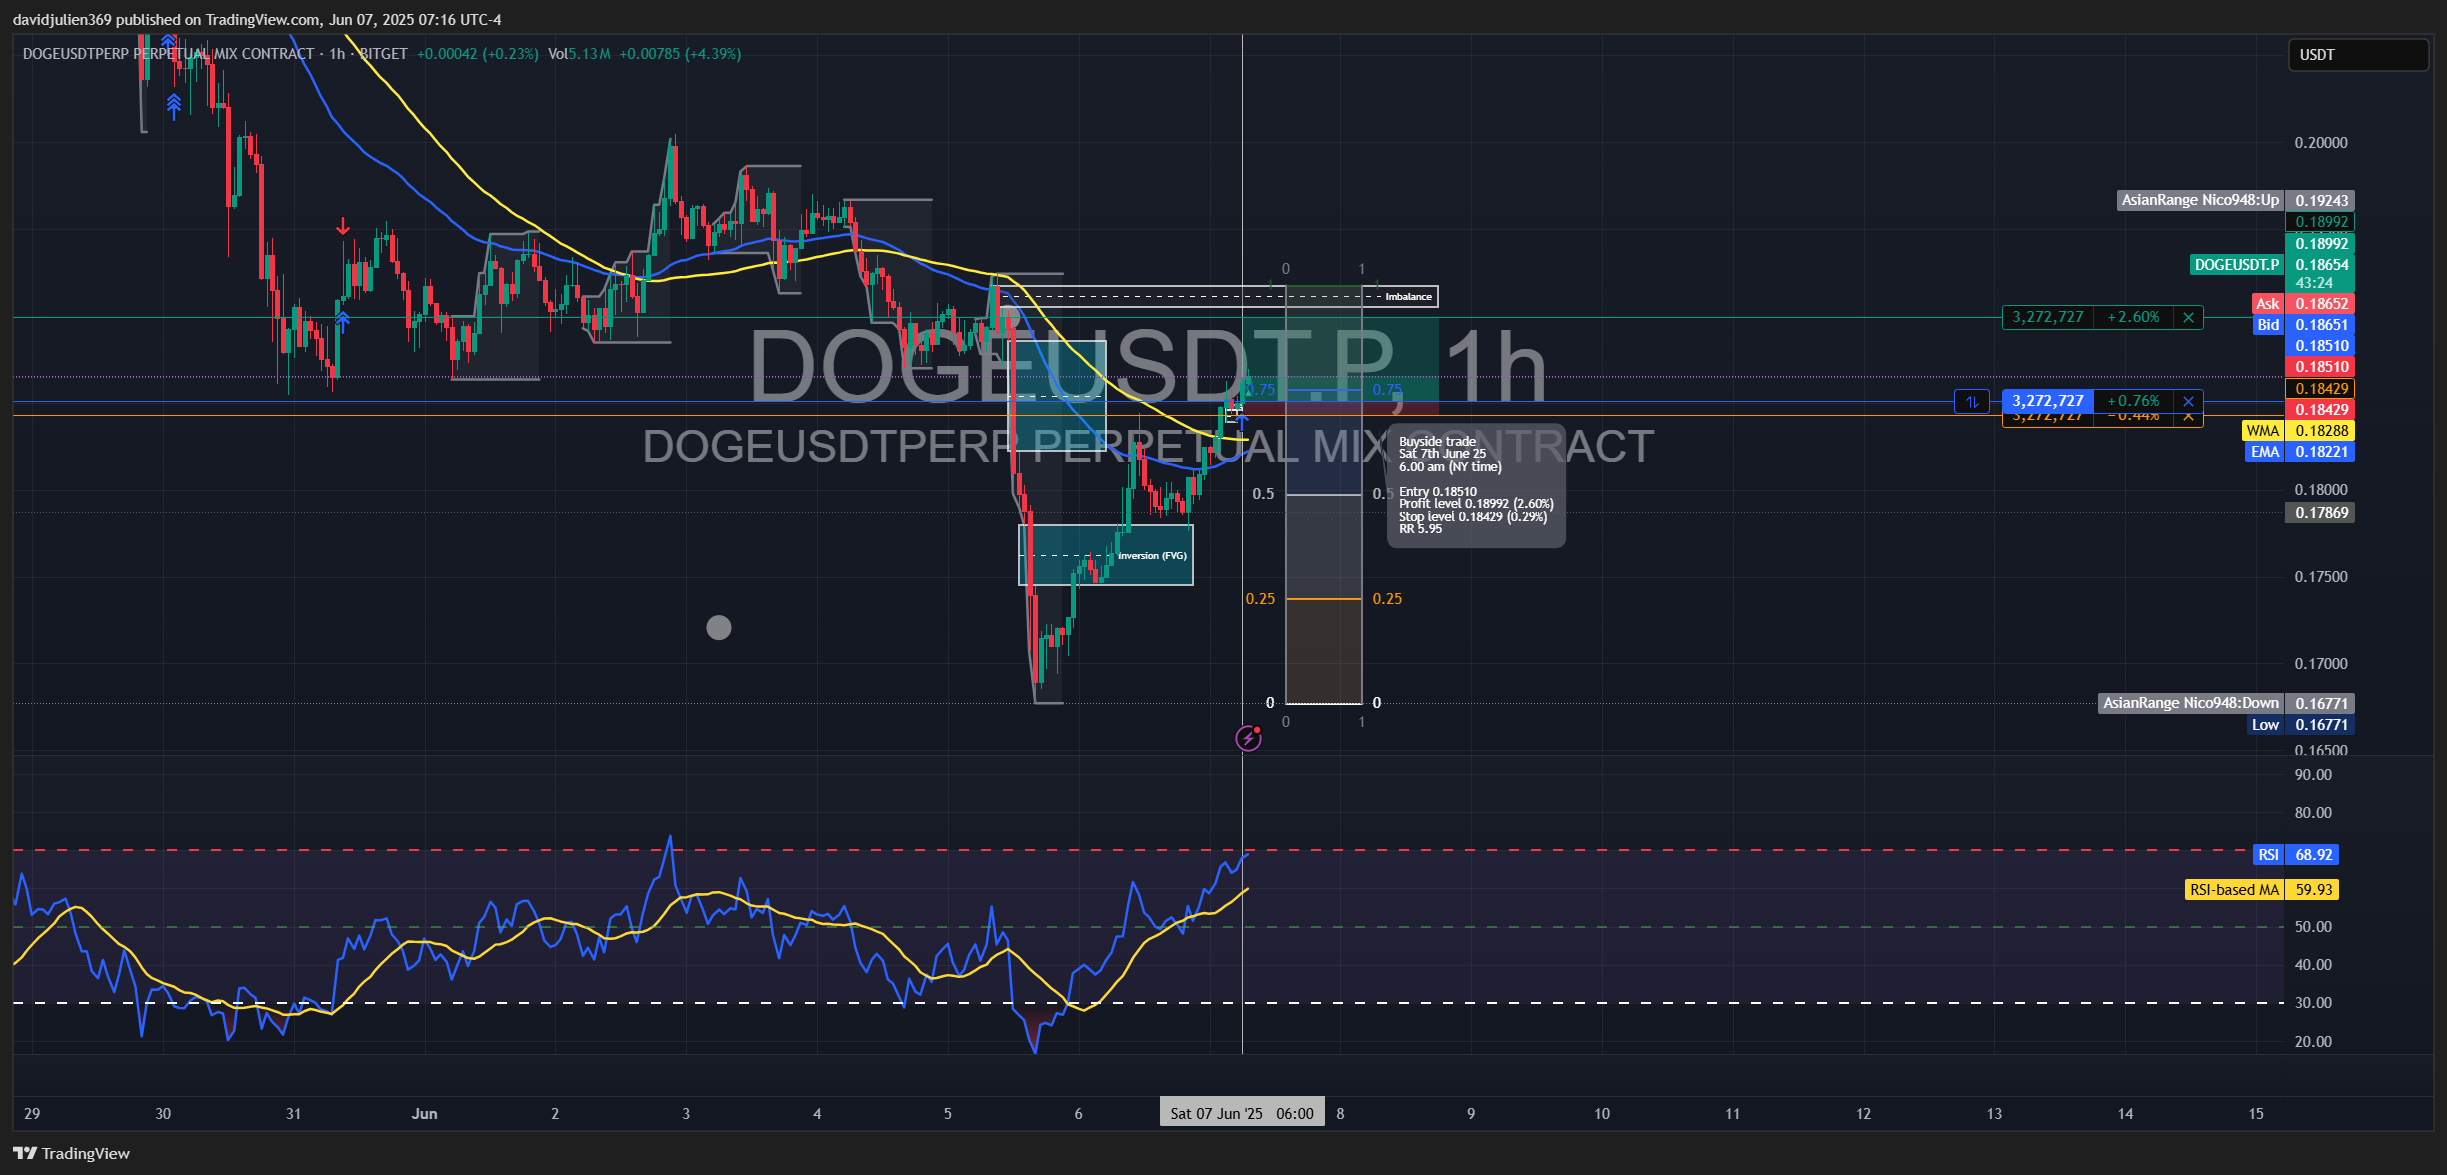Click the 0.17000 price scale label
Screen dimensions: 2447x1175
2321,664
